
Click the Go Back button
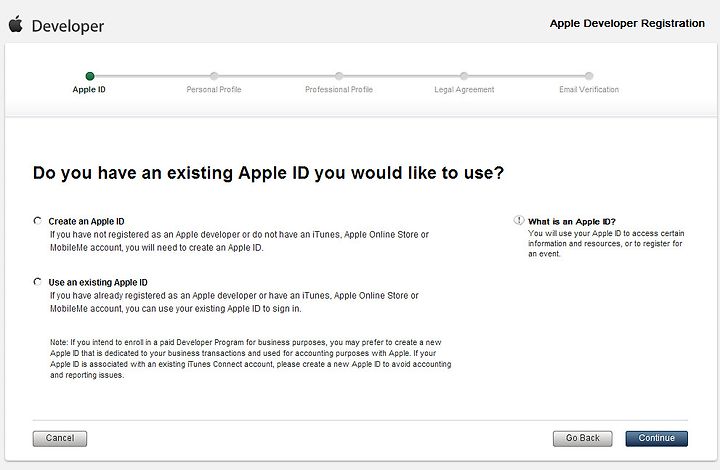[582, 438]
